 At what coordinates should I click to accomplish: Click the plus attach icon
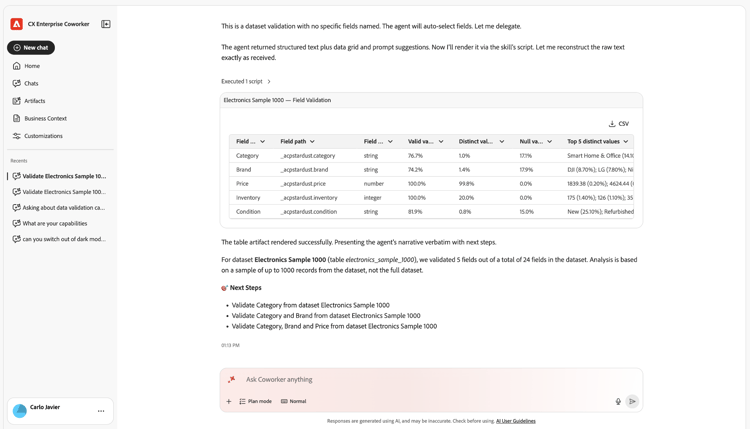pos(229,401)
